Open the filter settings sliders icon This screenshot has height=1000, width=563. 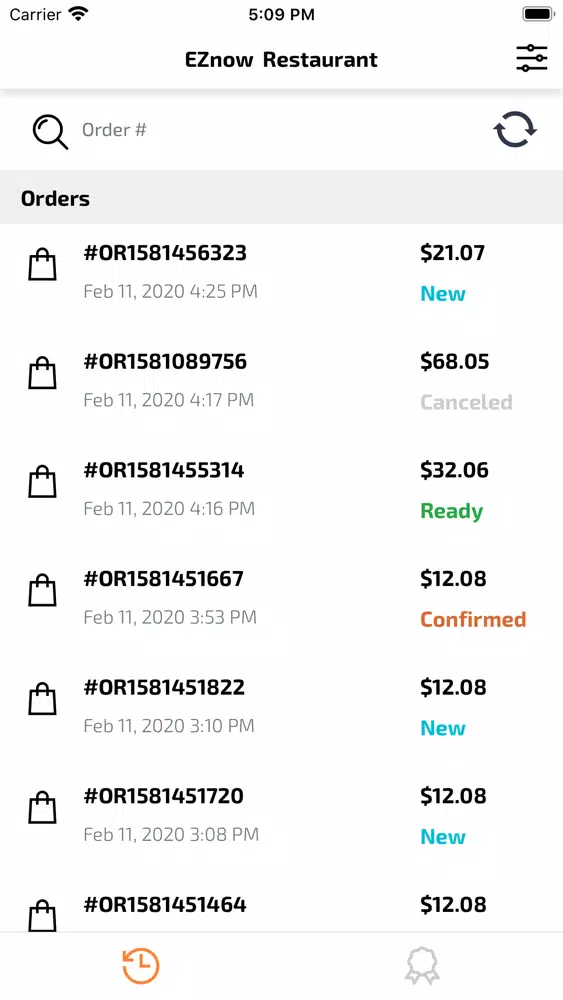(531, 59)
